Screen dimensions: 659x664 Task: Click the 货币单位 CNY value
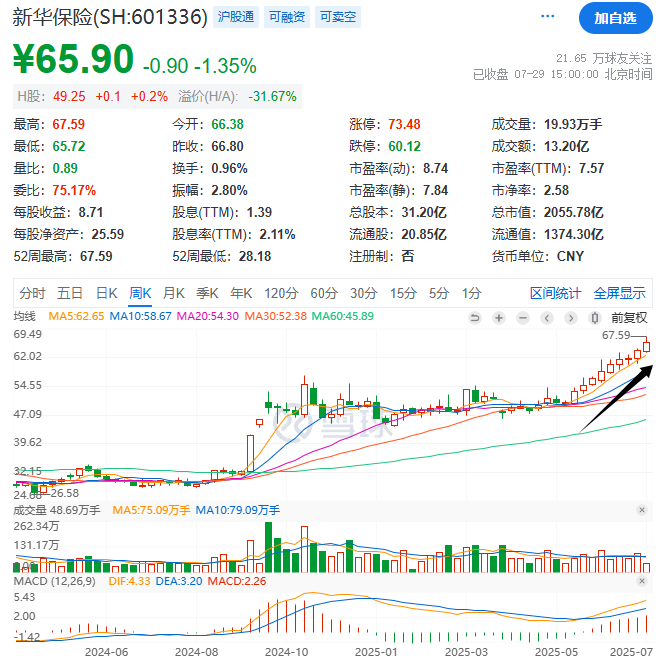pyautogui.click(x=570, y=256)
